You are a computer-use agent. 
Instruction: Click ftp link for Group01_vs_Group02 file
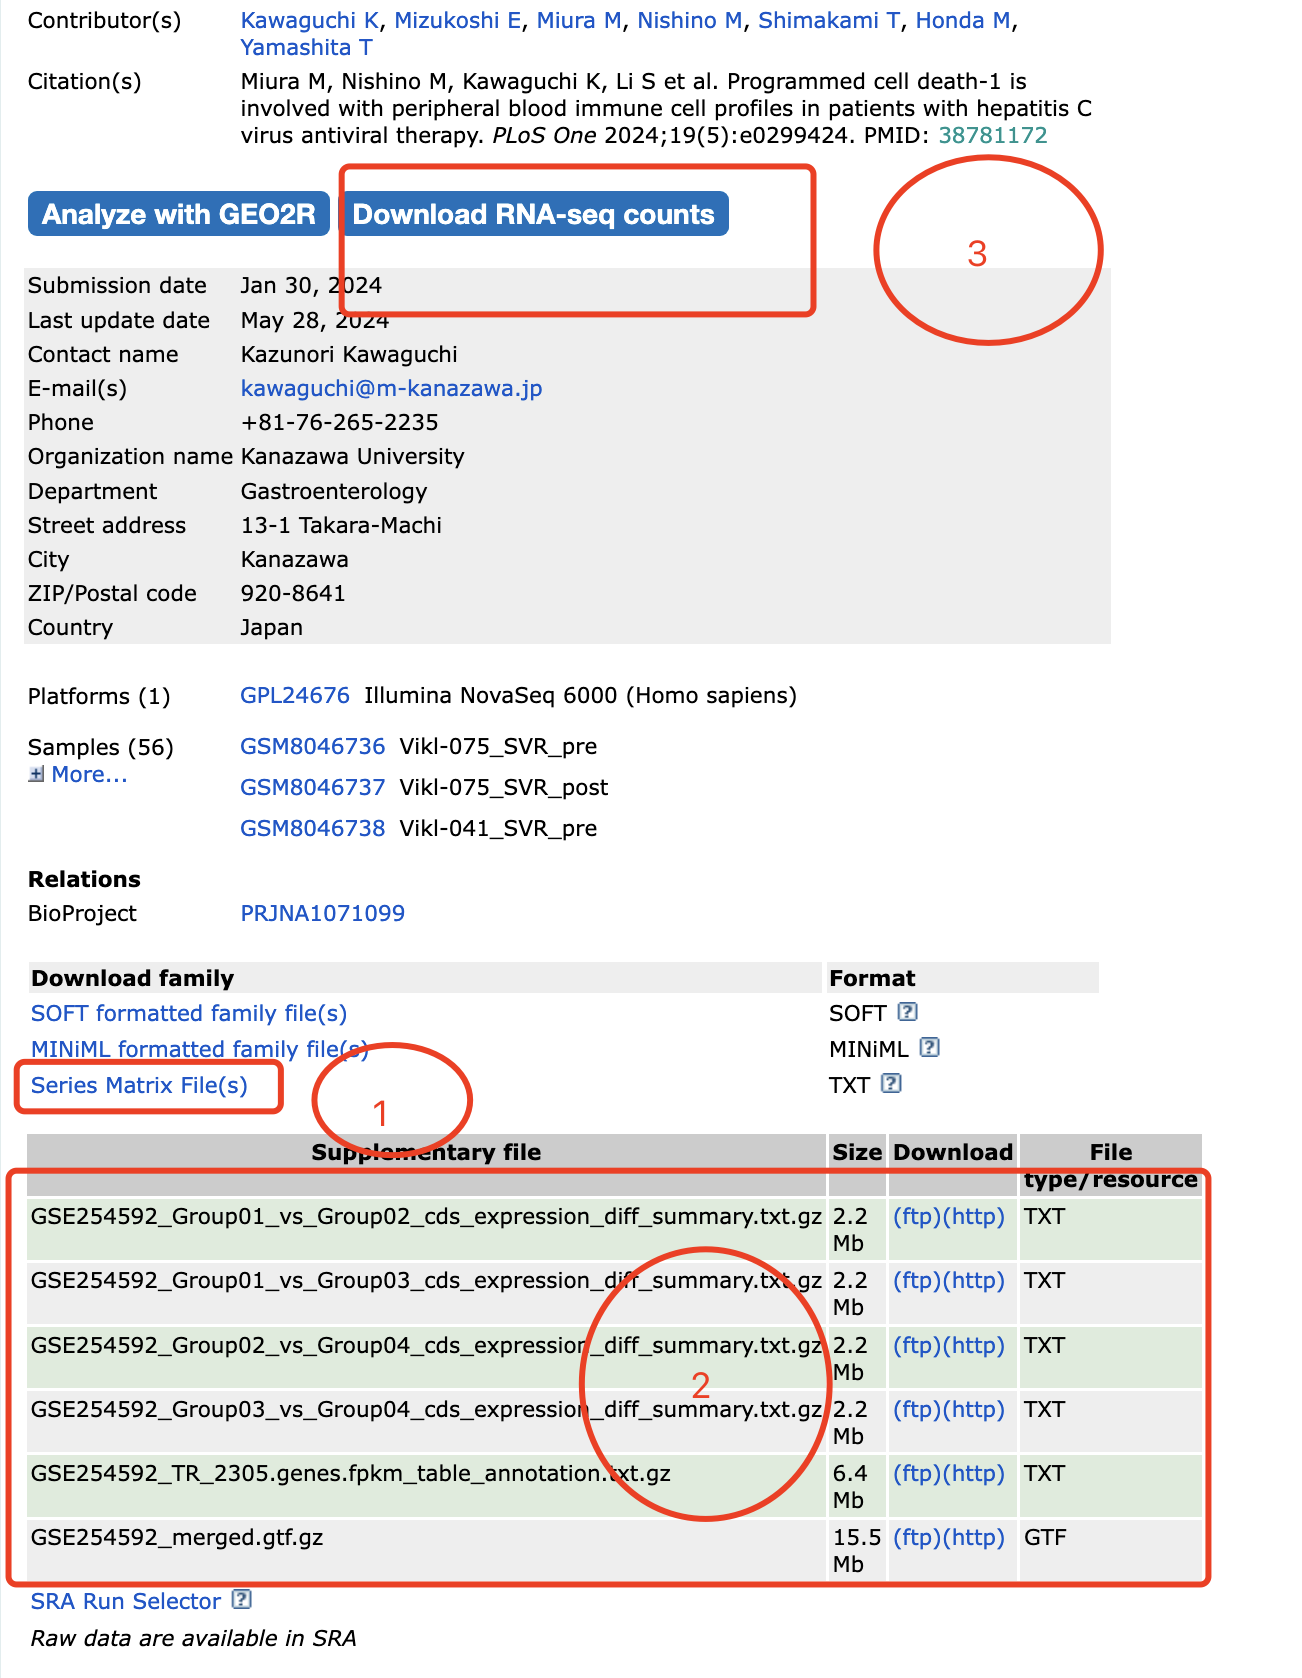tap(917, 1216)
